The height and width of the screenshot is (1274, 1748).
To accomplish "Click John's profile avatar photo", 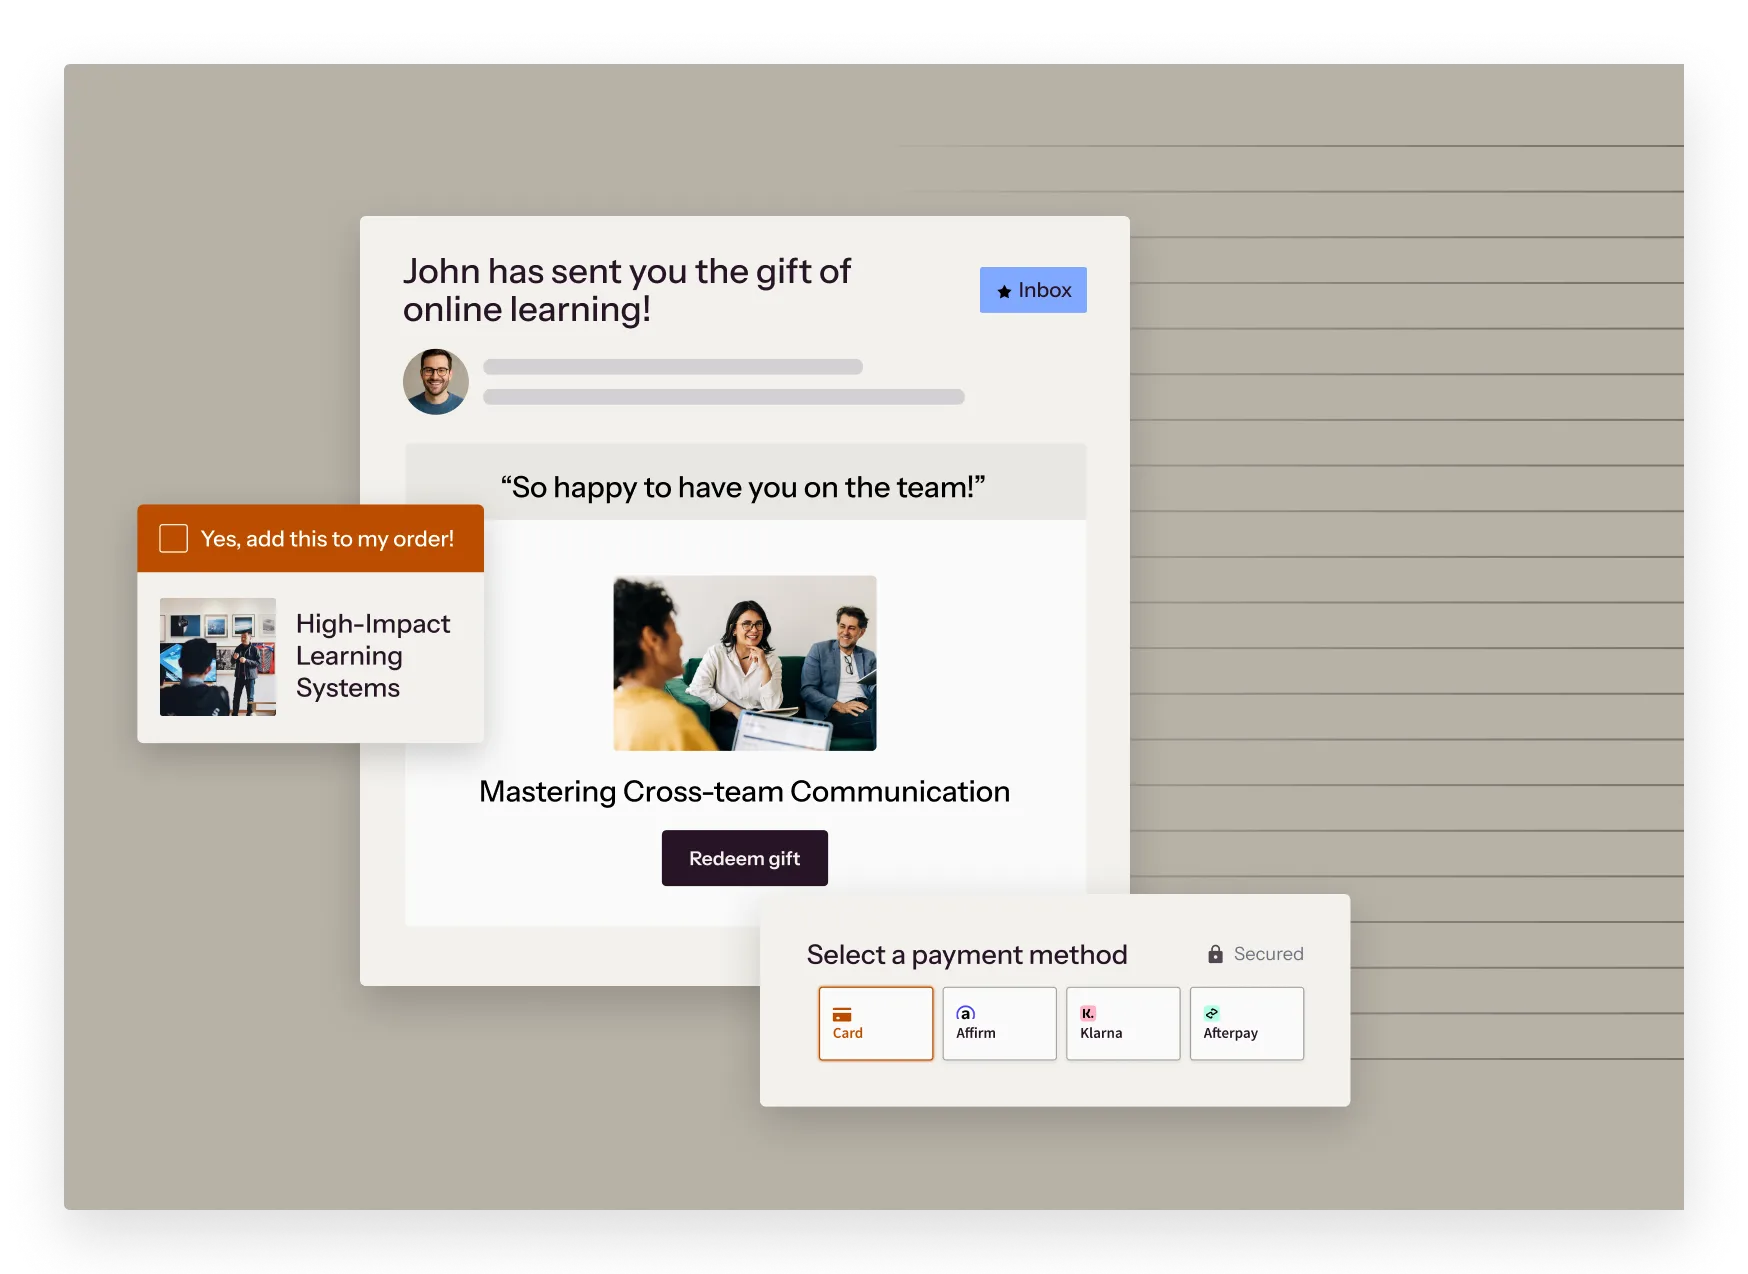I will (436, 382).
